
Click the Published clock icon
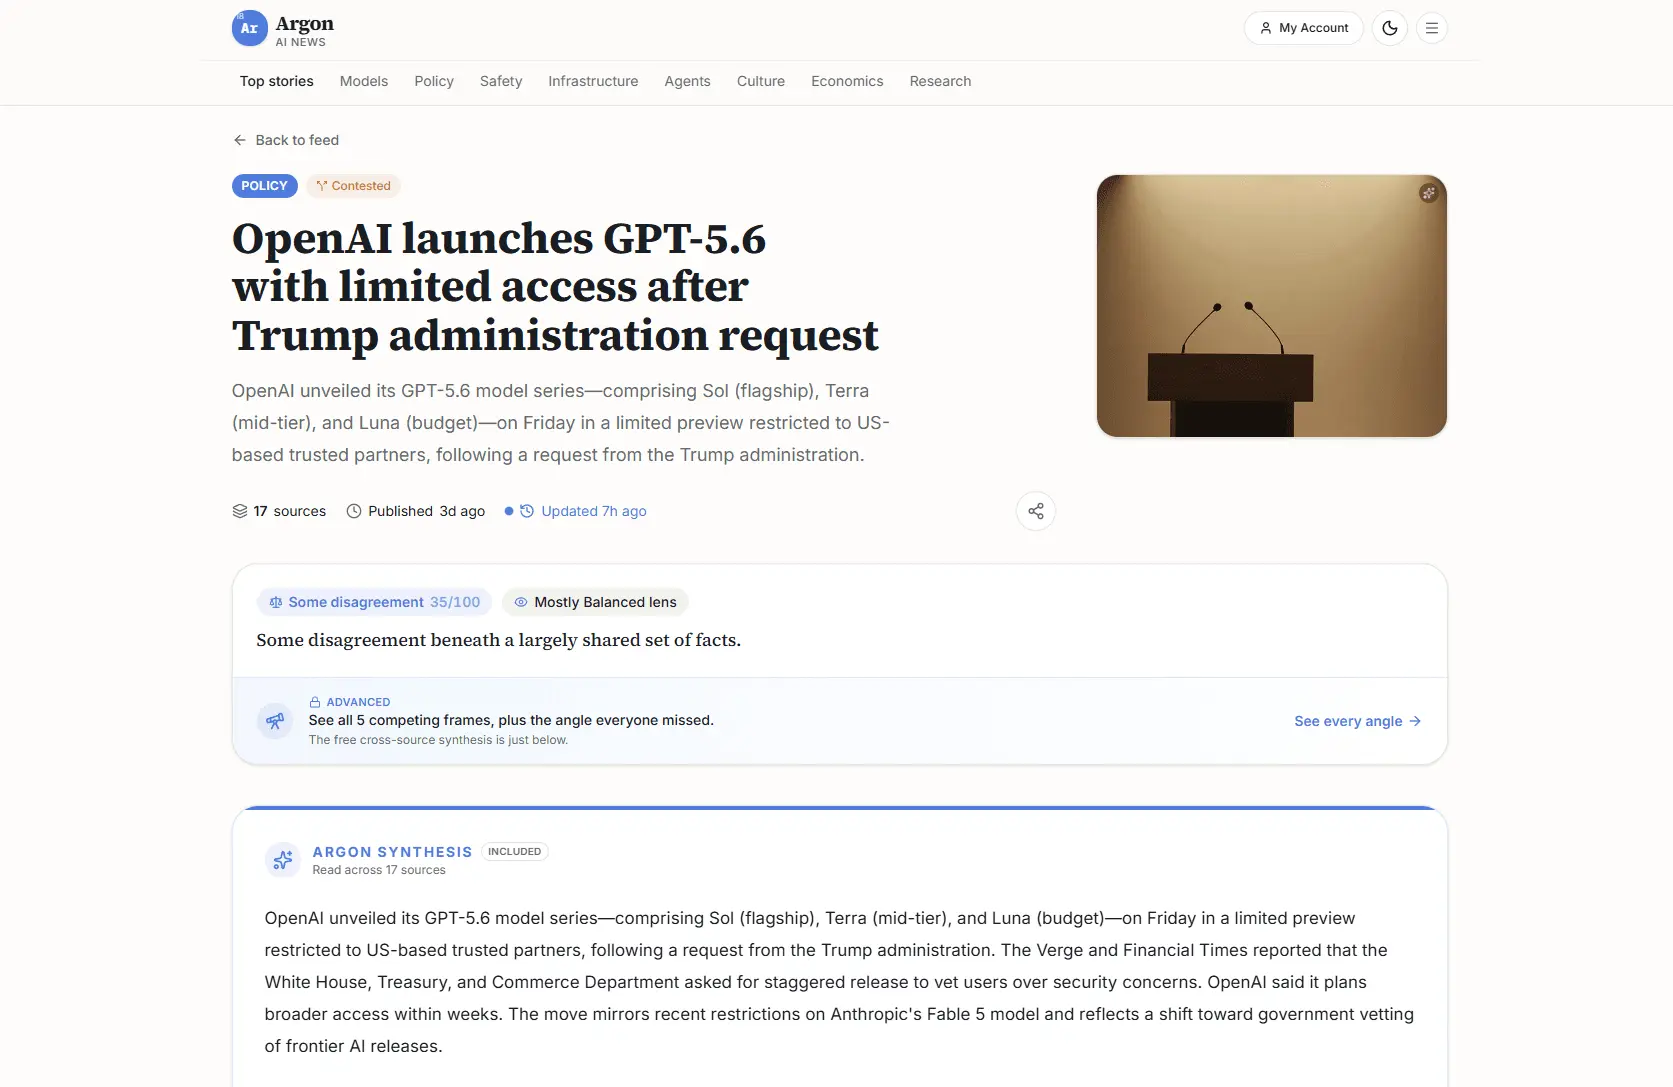coord(353,511)
